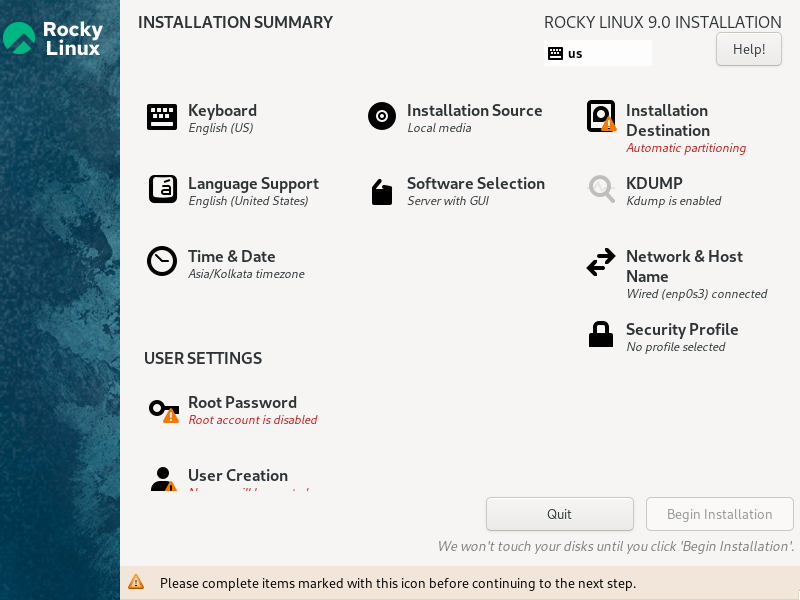Viewport: 800px width, 600px height.
Task: Click the Quit button
Action: point(559,514)
